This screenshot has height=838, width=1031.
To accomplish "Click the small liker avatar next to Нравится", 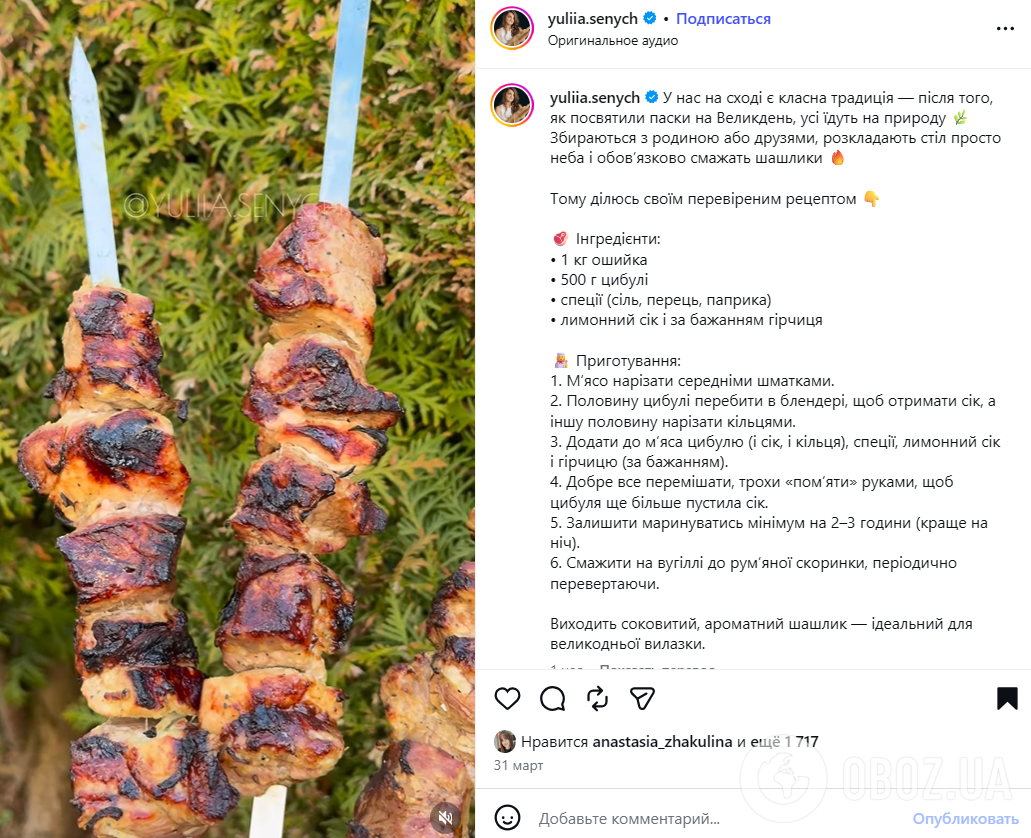I will (x=505, y=741).
